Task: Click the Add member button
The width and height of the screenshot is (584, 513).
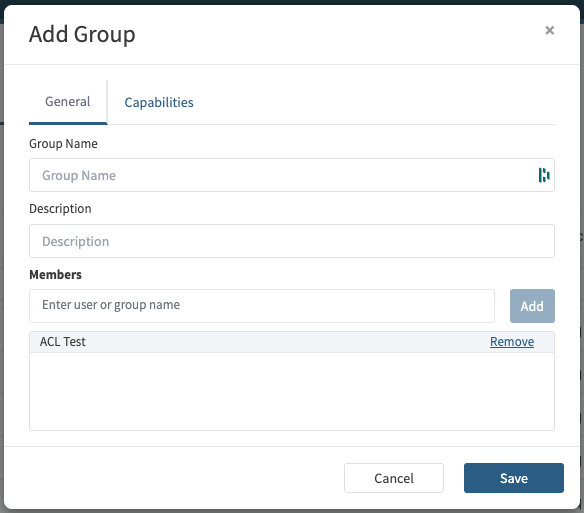Action: [532, 305]
